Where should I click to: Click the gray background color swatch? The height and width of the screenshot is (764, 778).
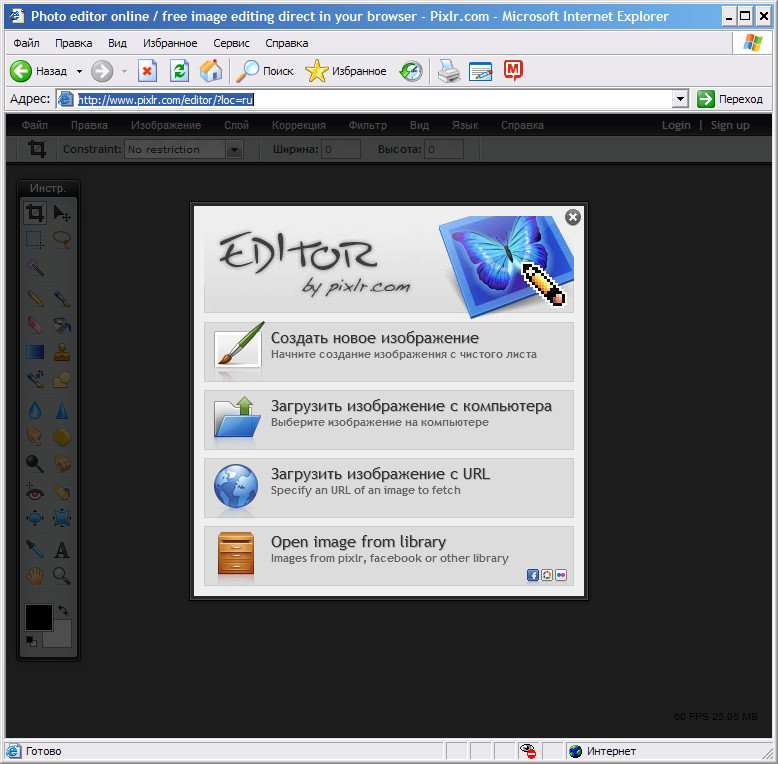click(62, 637)
